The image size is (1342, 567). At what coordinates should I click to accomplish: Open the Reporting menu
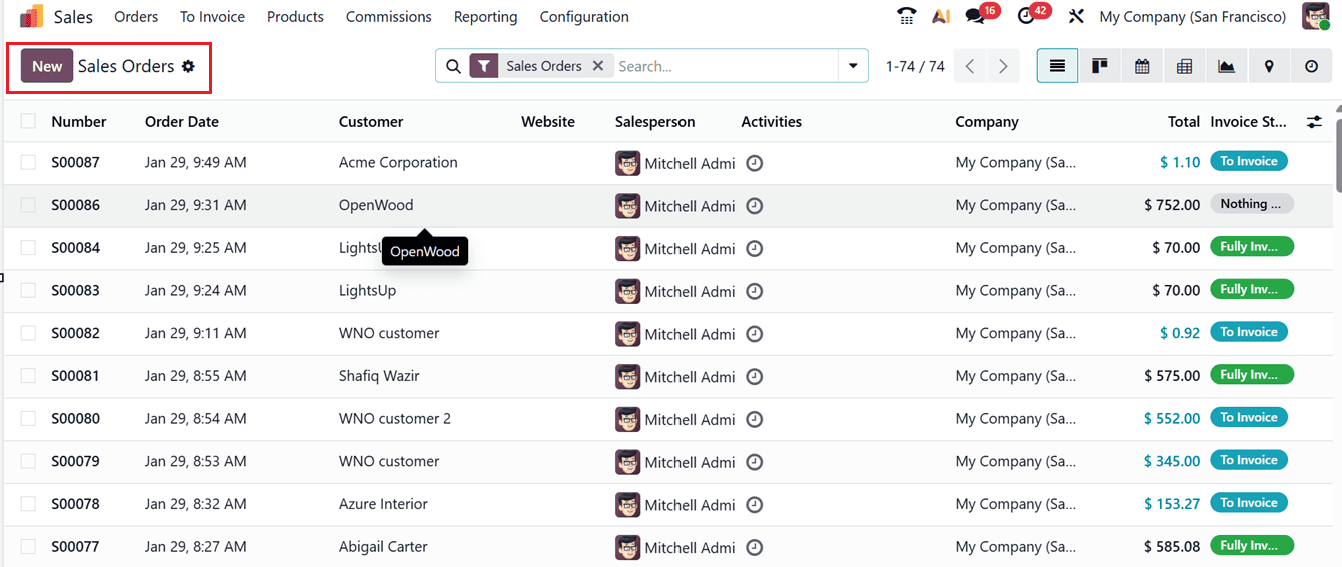coord(485,17)
